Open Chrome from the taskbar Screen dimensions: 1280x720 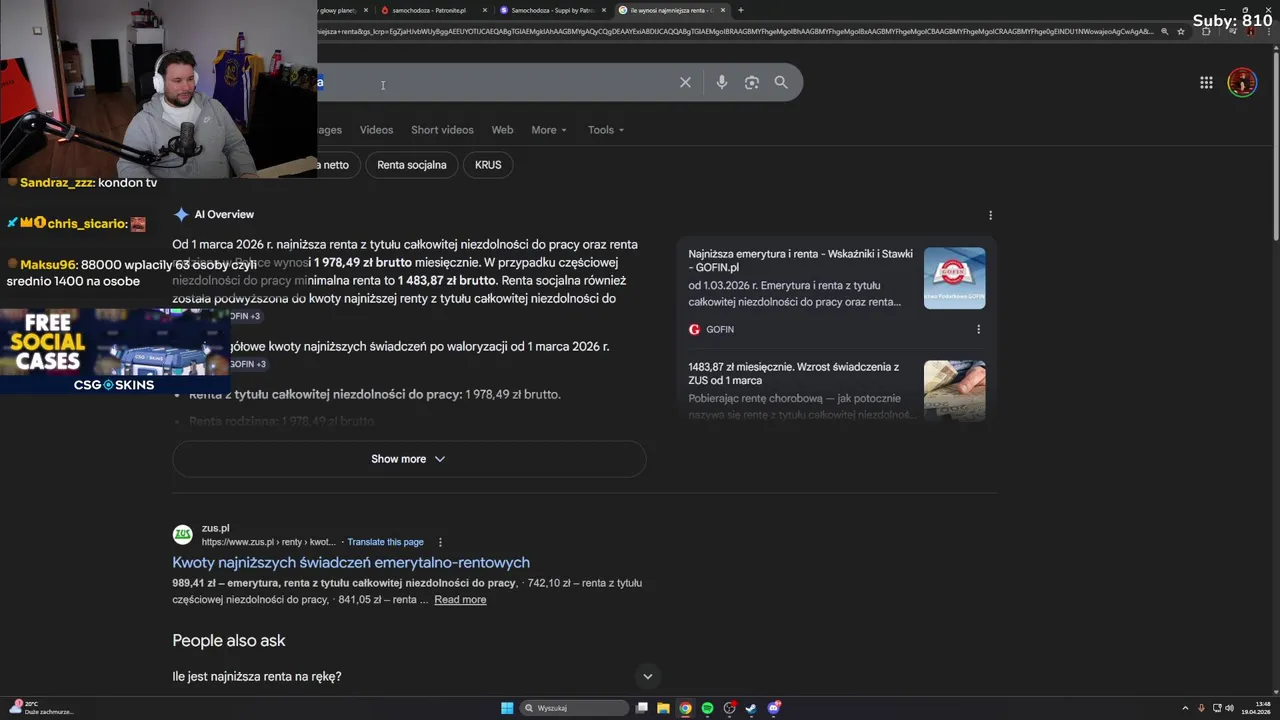[x=685, y=708]
